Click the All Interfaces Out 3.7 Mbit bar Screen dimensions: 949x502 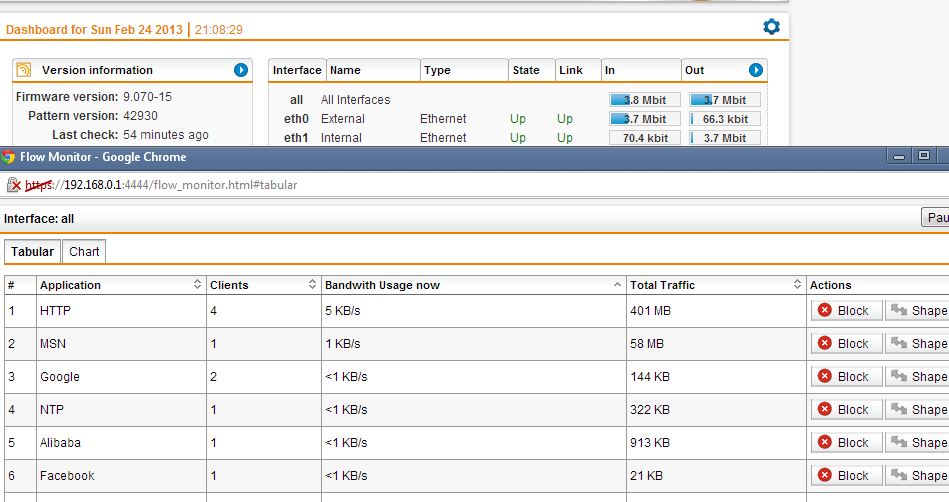pyautogui.click(x=724, y=100)
